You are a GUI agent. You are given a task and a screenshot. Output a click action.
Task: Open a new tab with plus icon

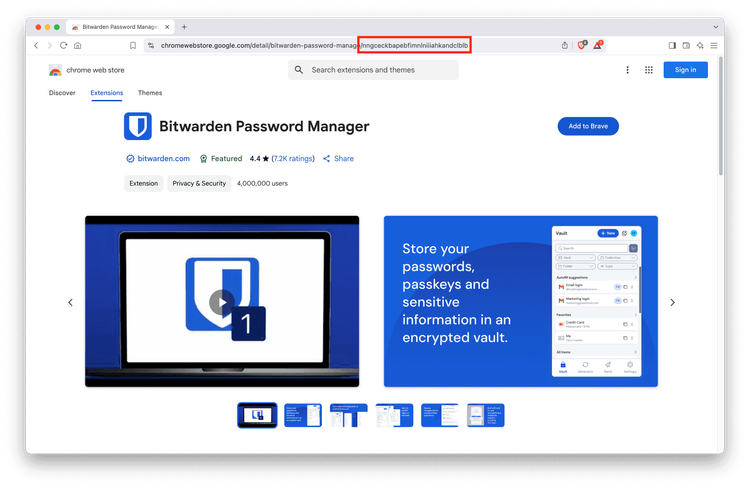[184, 27]
